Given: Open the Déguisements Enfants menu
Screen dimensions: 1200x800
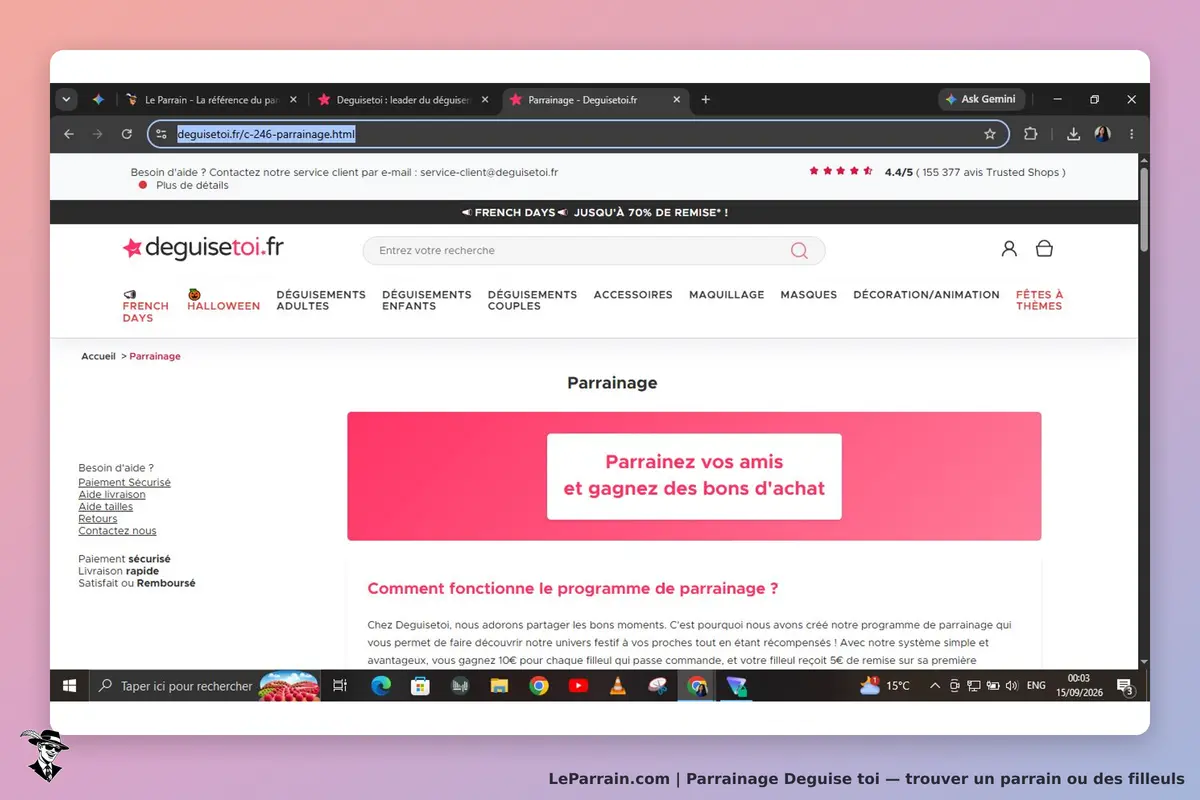Looking at the screenshot, I should [427, 300].
